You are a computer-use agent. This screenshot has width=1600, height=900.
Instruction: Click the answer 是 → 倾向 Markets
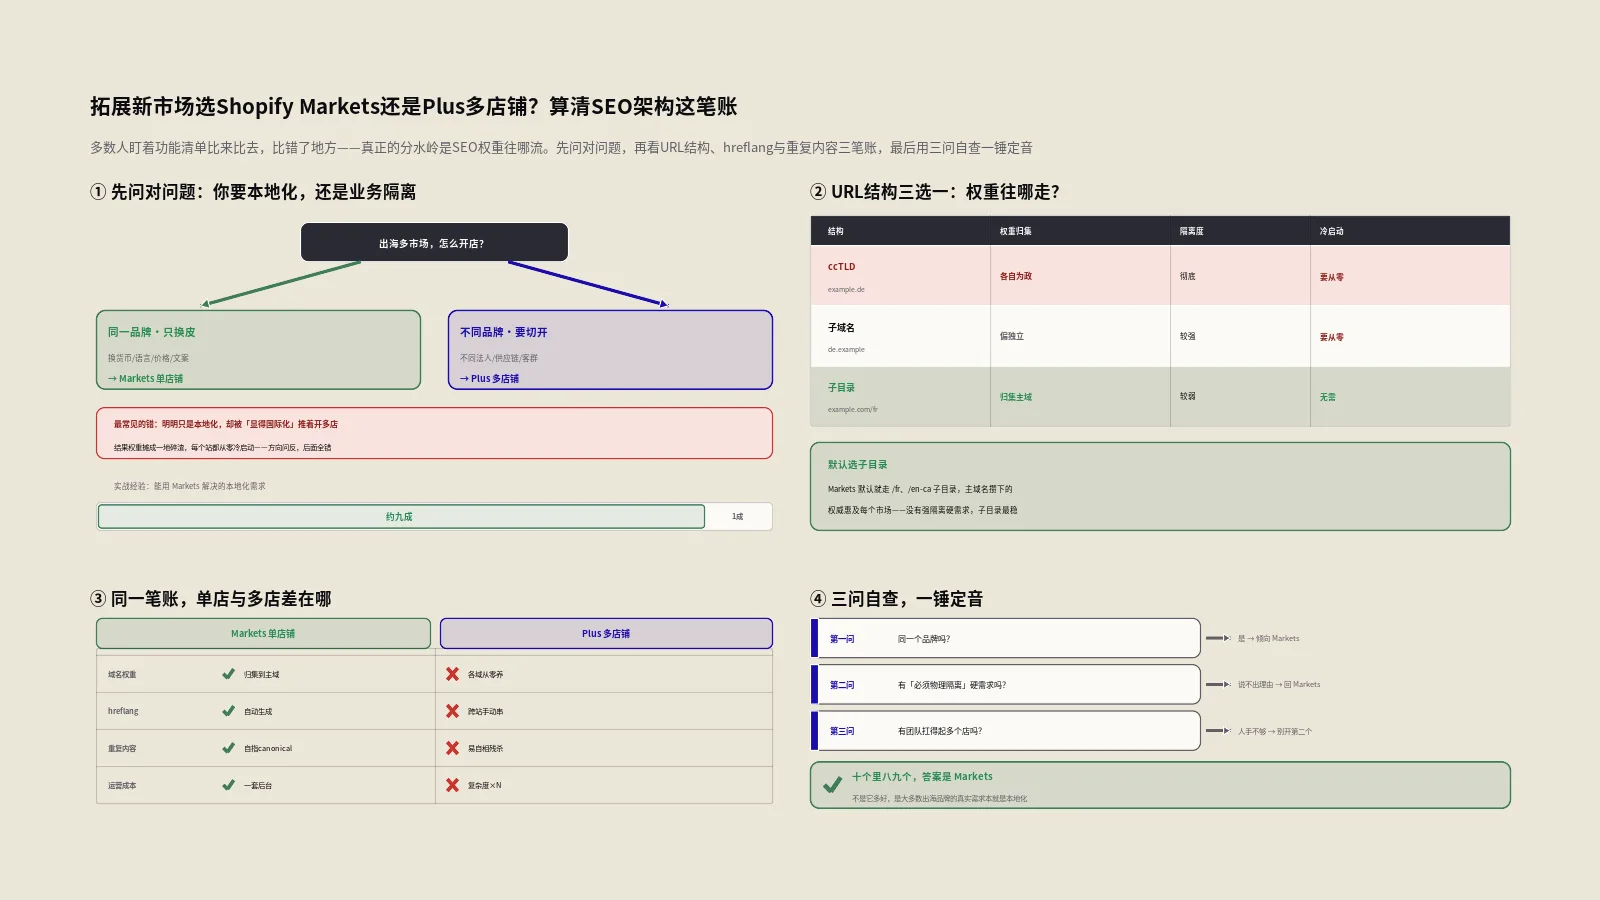tap(1269, 638)
